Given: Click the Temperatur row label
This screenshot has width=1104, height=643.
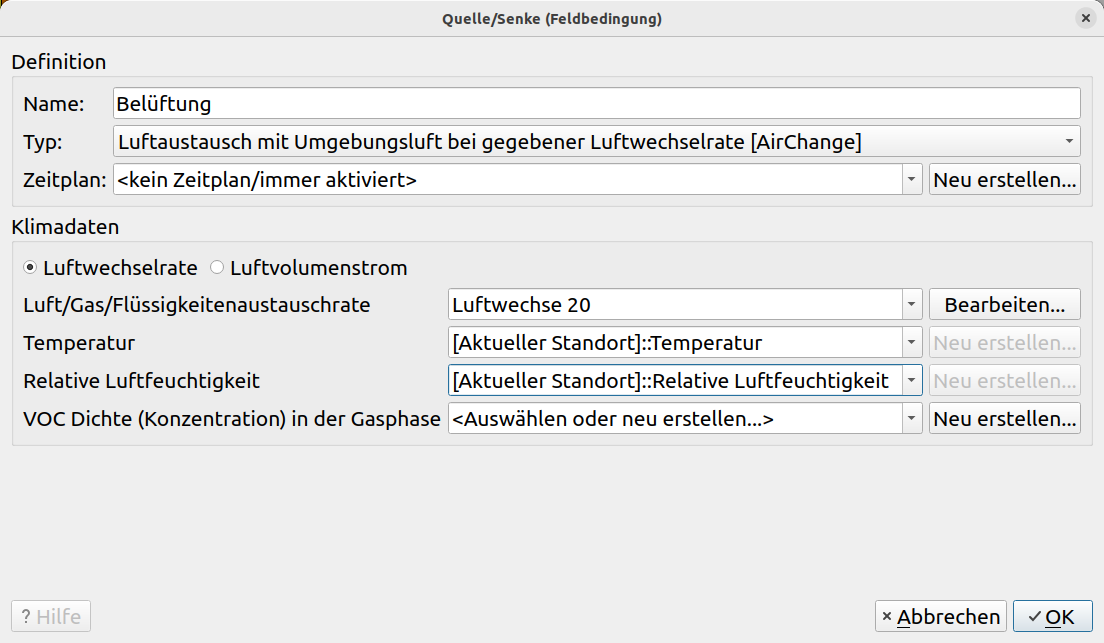Looking at the screenshot, I should pos(79,343).
